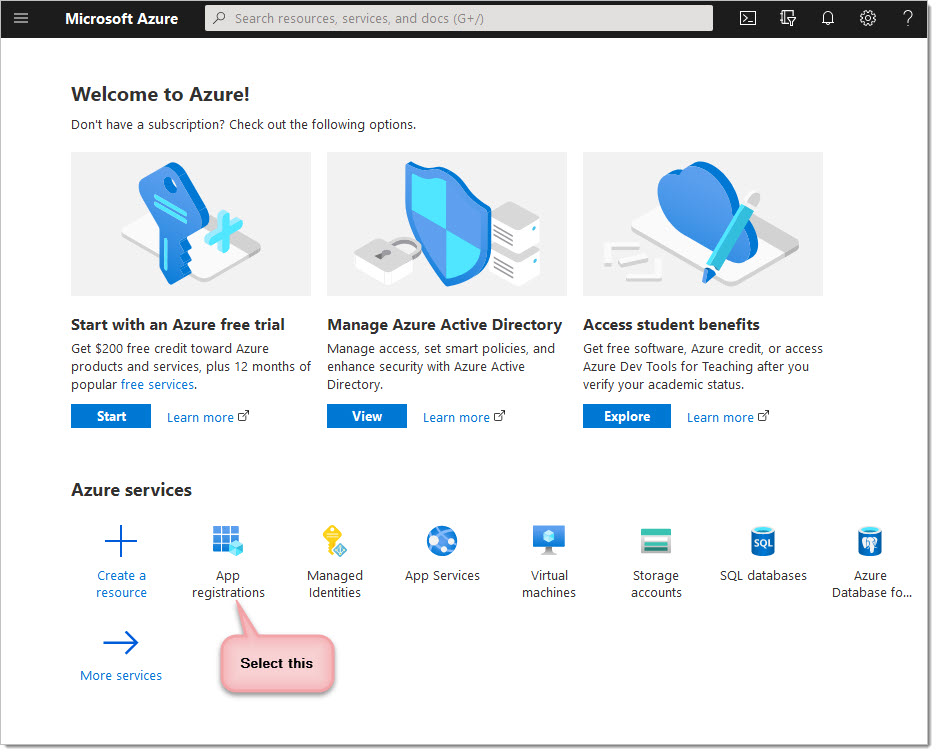Select the App Services label
The width and height of the screenshot is (936, 753).
coord(442,576)
